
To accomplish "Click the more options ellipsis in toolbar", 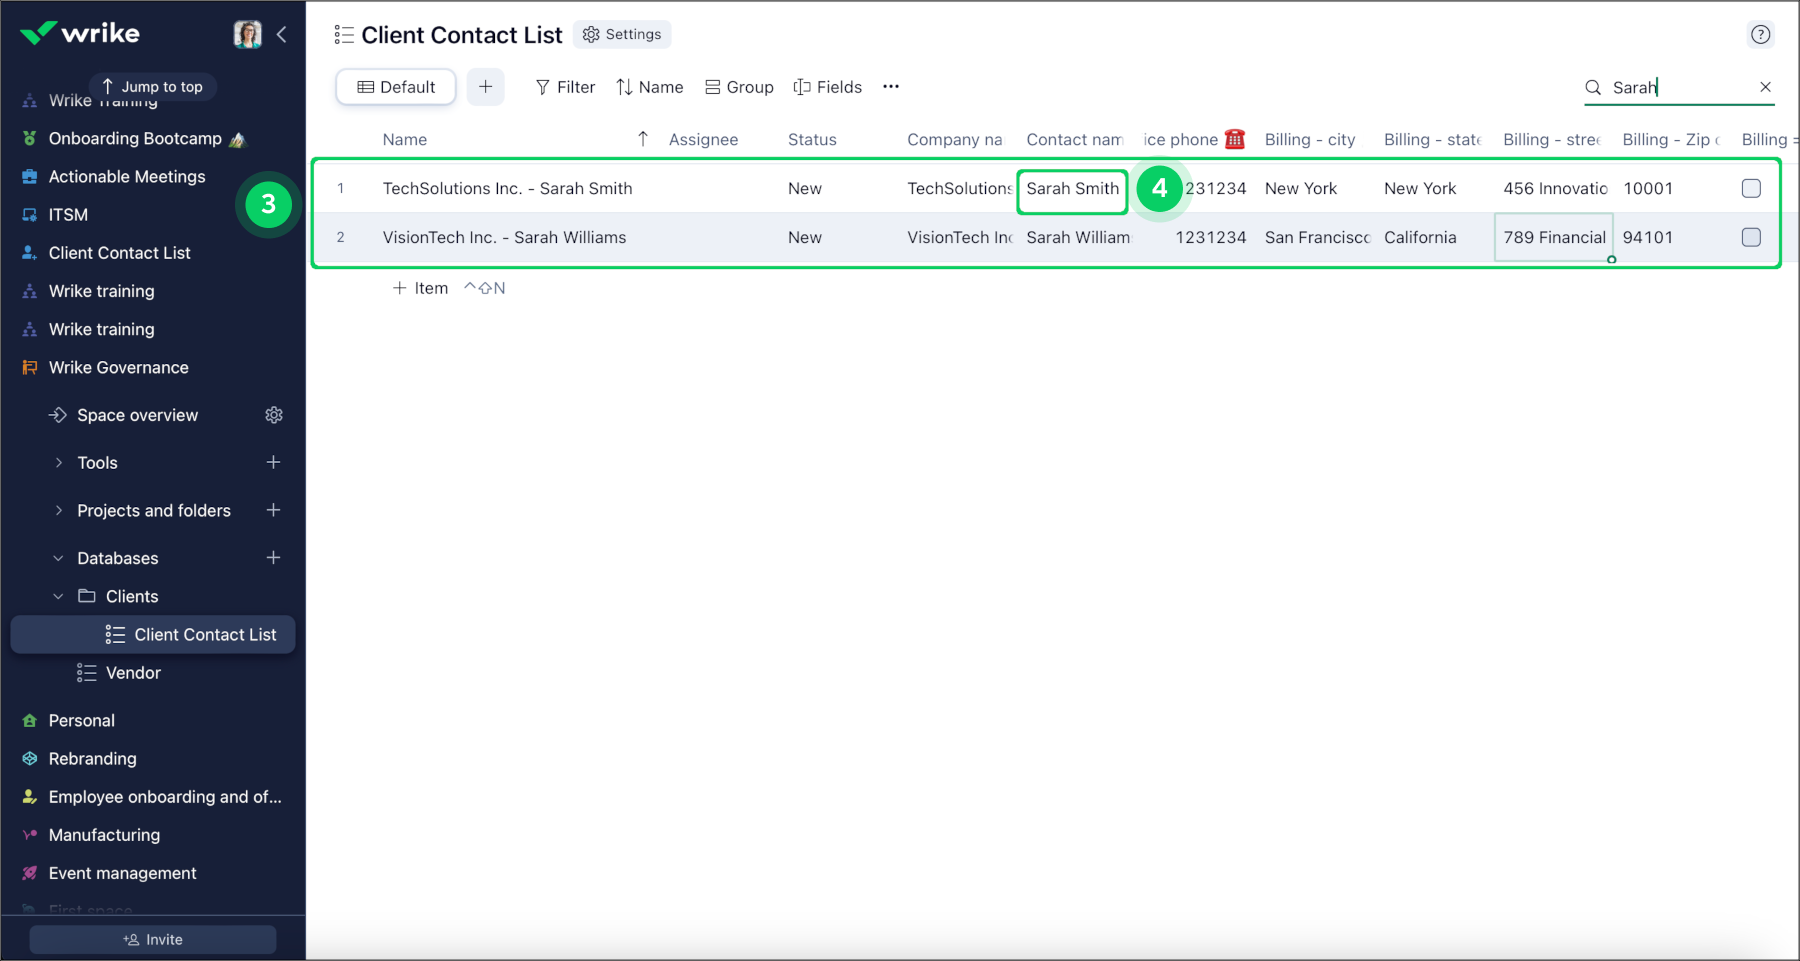I will click(891, 87).
